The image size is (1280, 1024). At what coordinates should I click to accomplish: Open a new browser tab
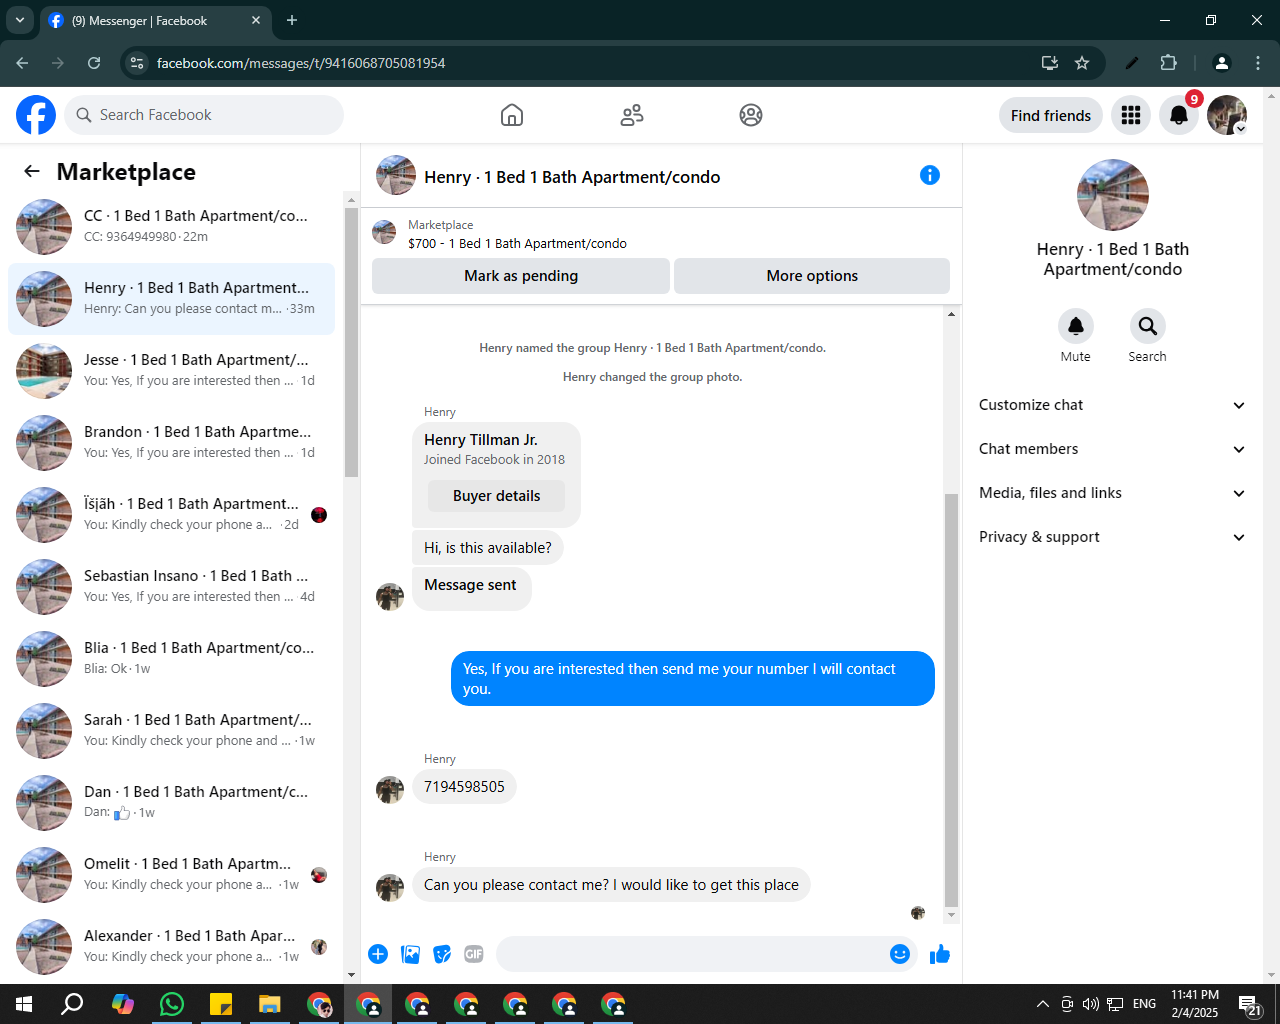pyautogui.click(x=292, y=20)
